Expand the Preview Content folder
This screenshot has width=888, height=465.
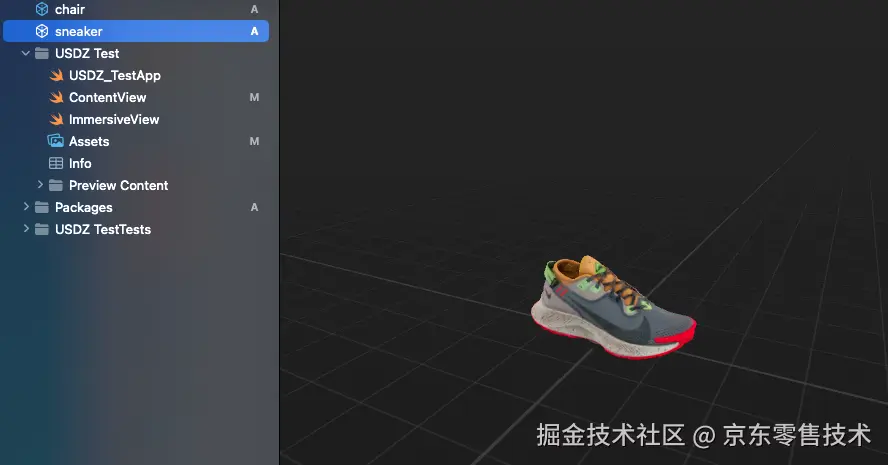tap(40, 185)
